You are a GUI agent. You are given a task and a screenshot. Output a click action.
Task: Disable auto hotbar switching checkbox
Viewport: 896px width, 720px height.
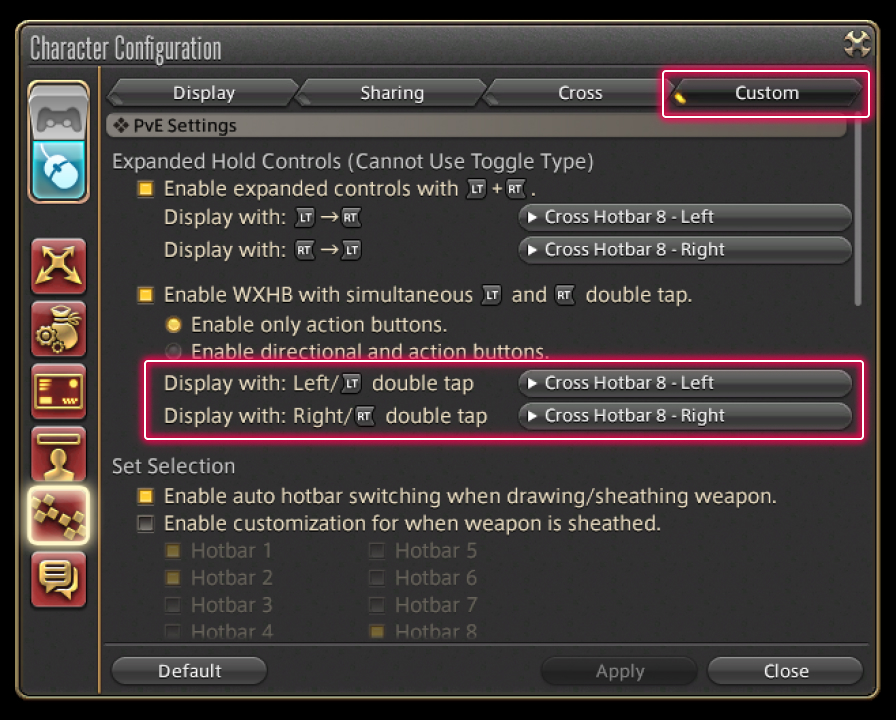(146, 497)
